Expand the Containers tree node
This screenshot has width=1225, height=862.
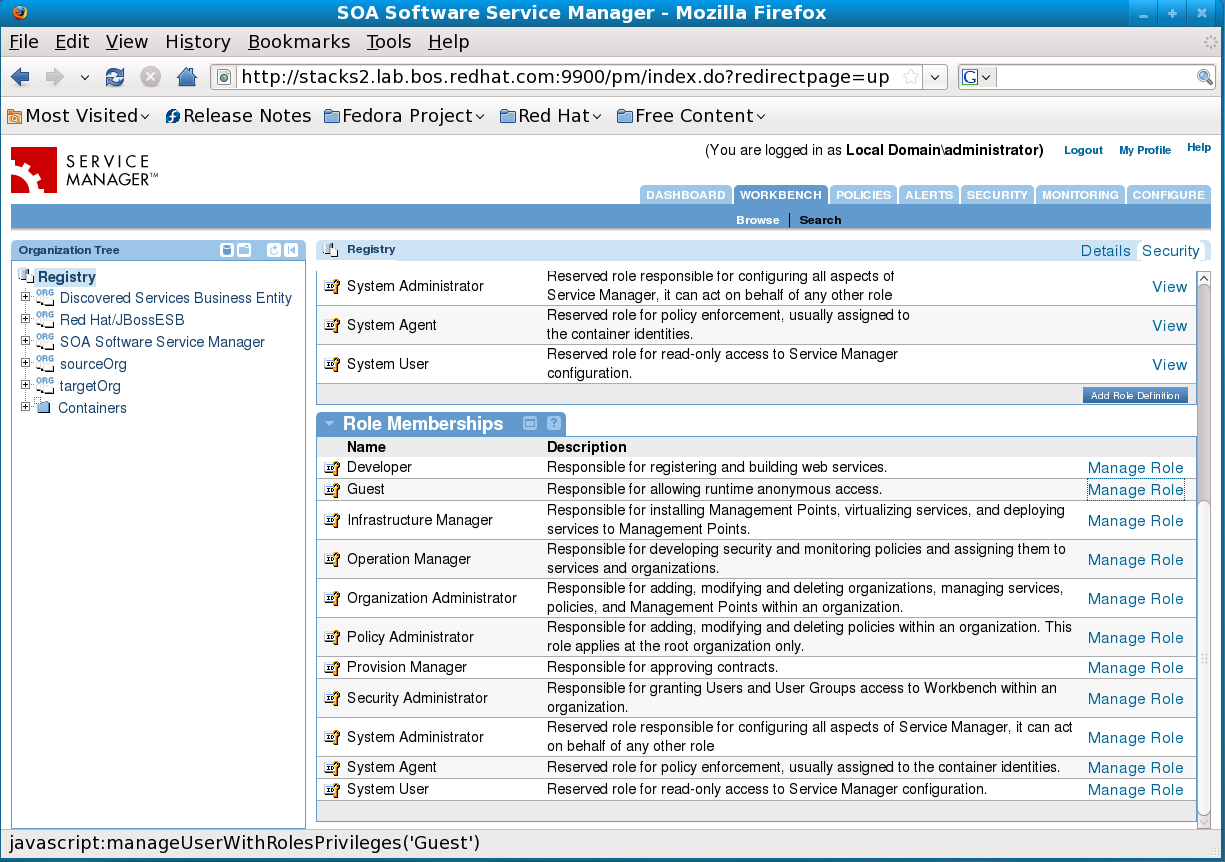(x=25, y=407)
